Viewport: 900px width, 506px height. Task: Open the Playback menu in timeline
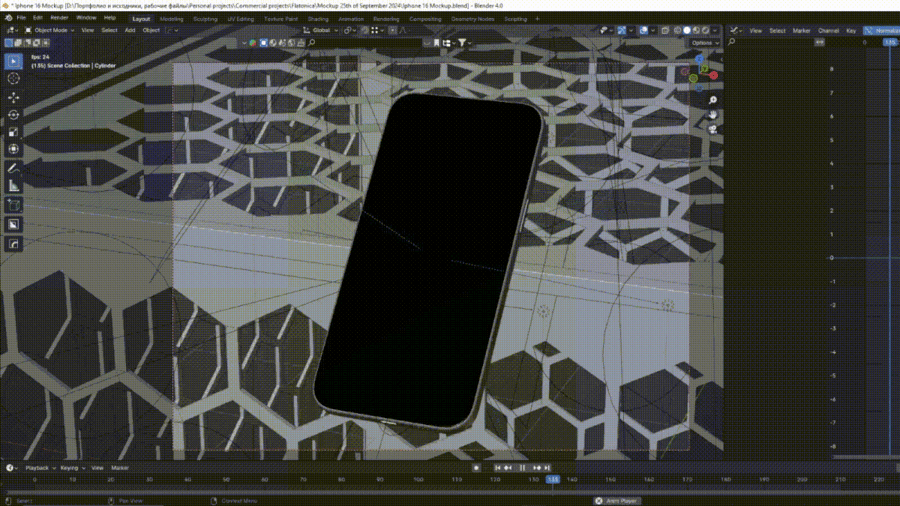coord(37,468)
